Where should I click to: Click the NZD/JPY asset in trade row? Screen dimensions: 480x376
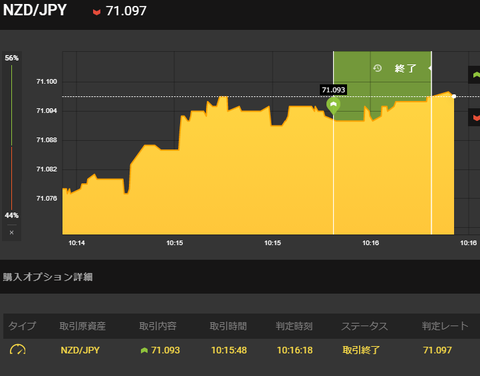click(80, 350)
